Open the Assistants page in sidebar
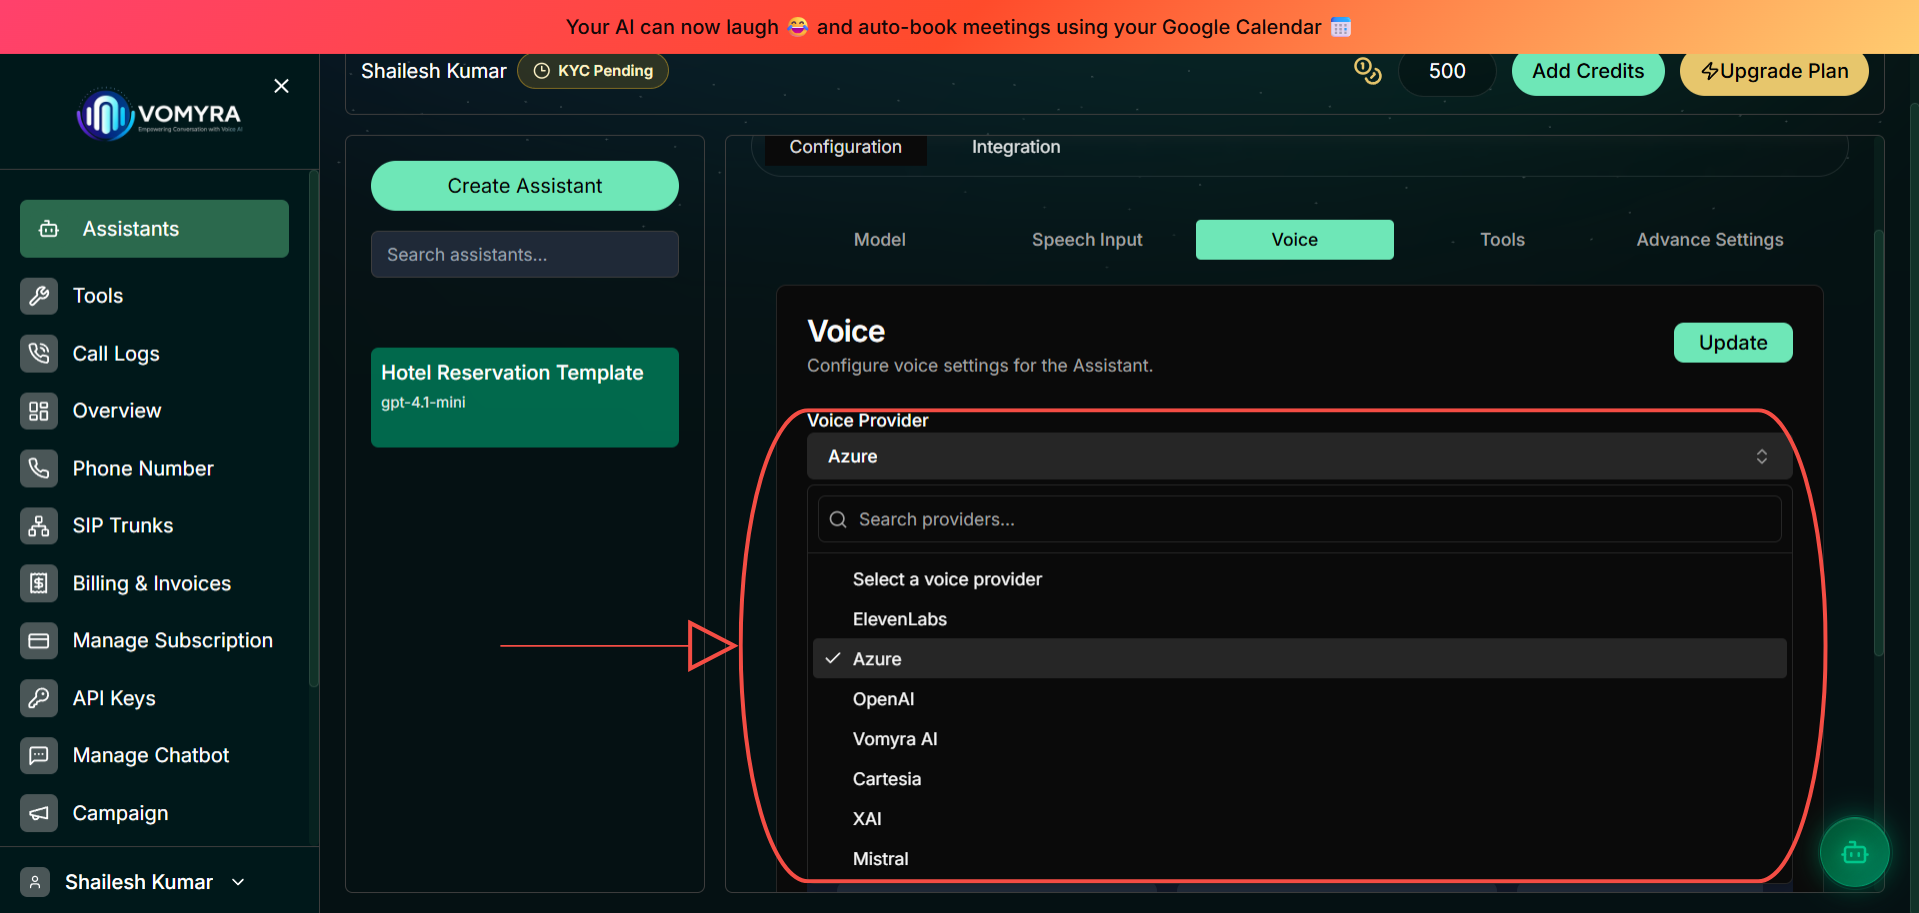Image resolution: width=1919 pixels, height=913 pixels. coord(154,229)
